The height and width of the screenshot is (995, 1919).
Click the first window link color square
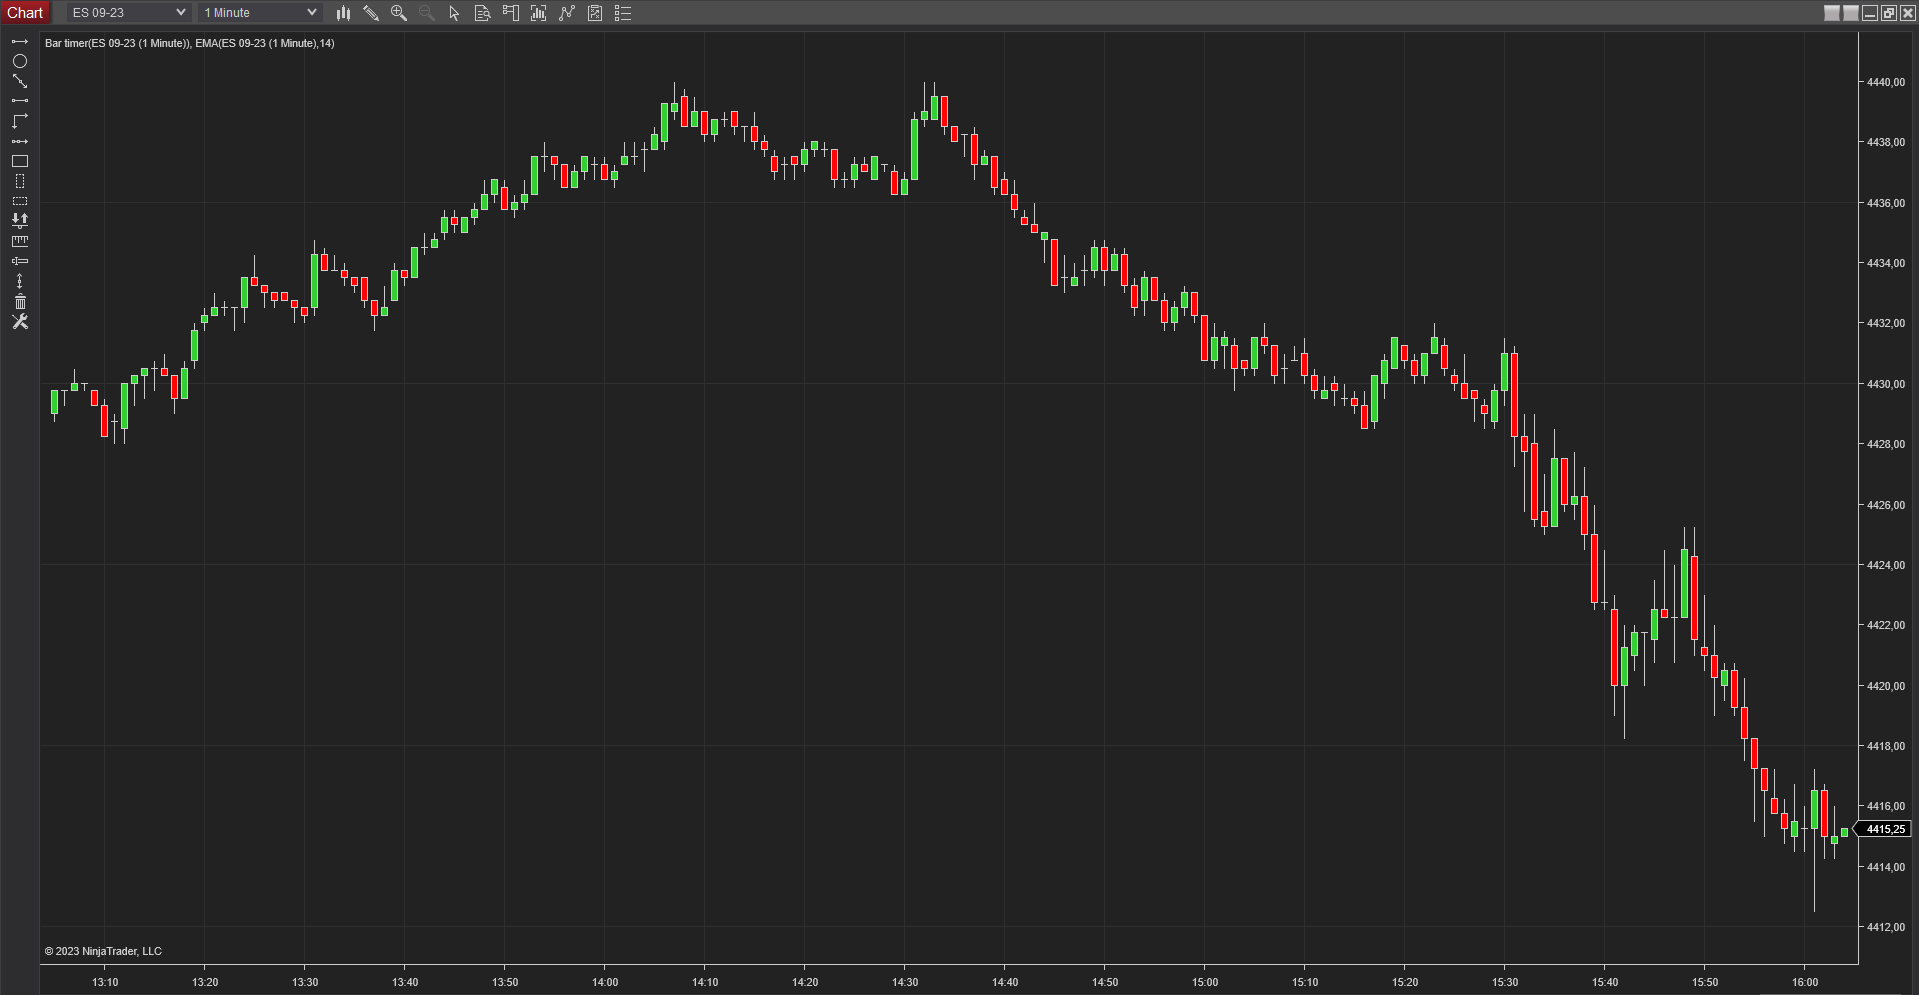pyautogui.click(x=1832, y=13)
